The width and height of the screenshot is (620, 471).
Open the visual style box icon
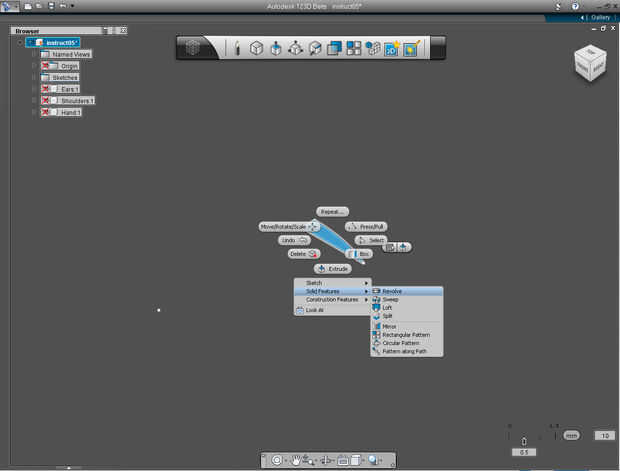[355, 460]
